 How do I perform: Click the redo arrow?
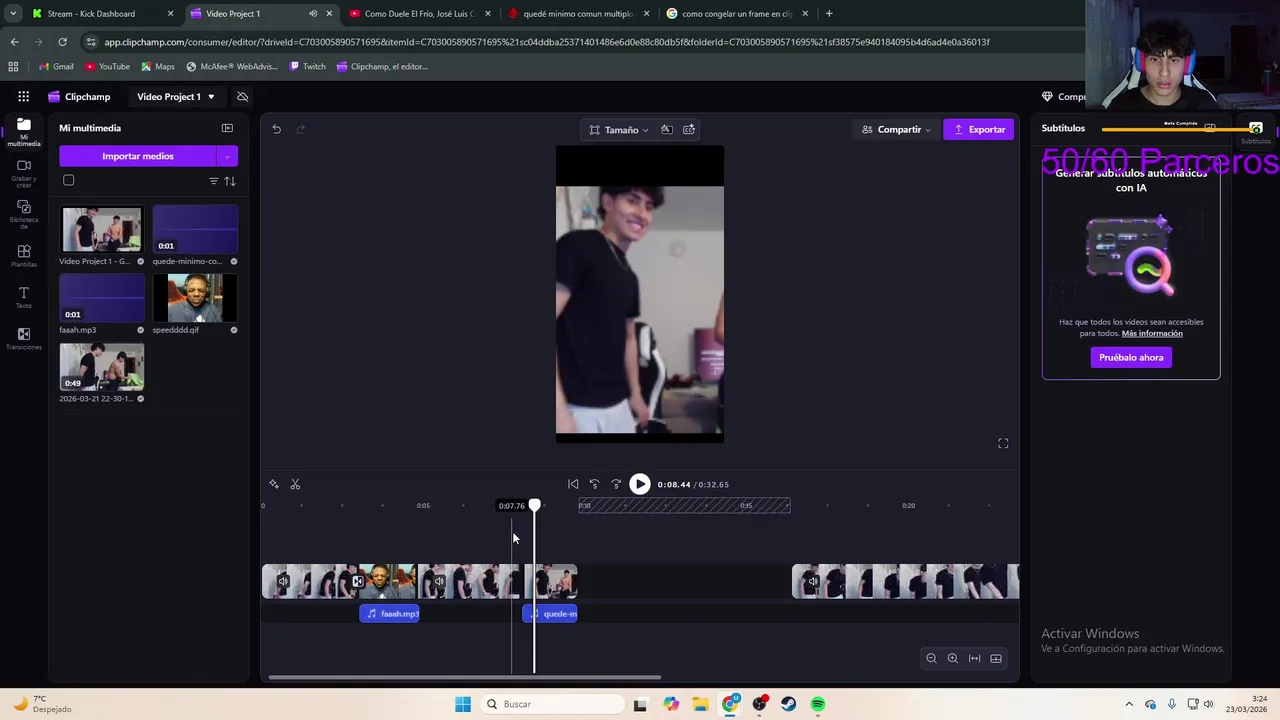click(x=300, y=129)
